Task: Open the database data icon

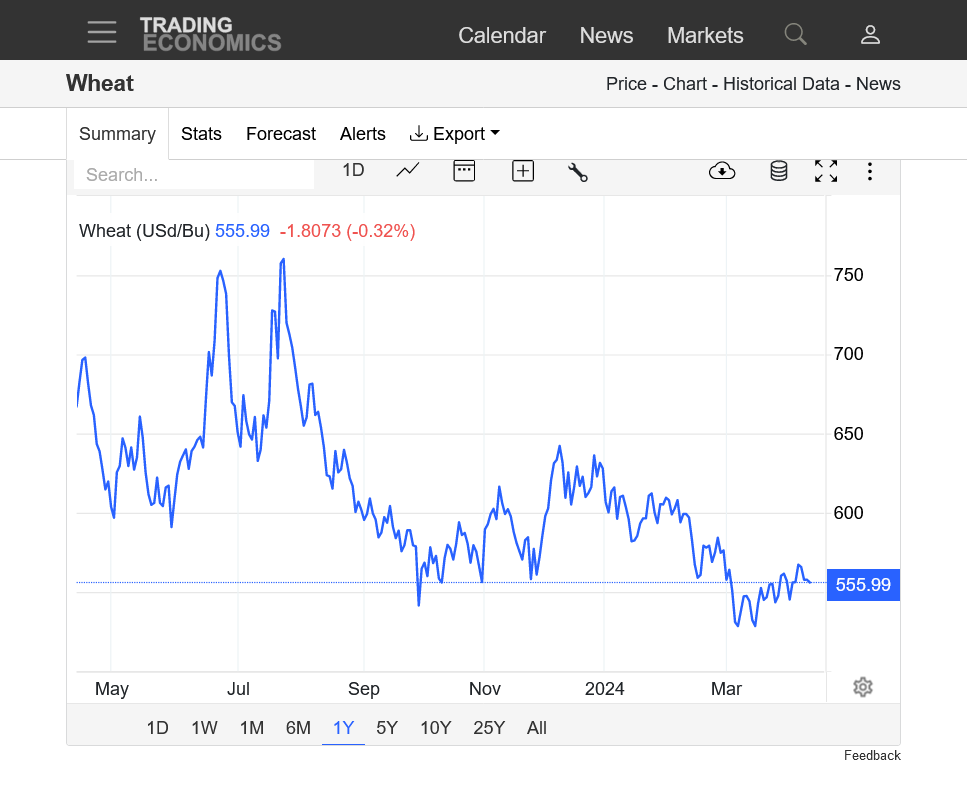Action: click(x=778, y=171)
